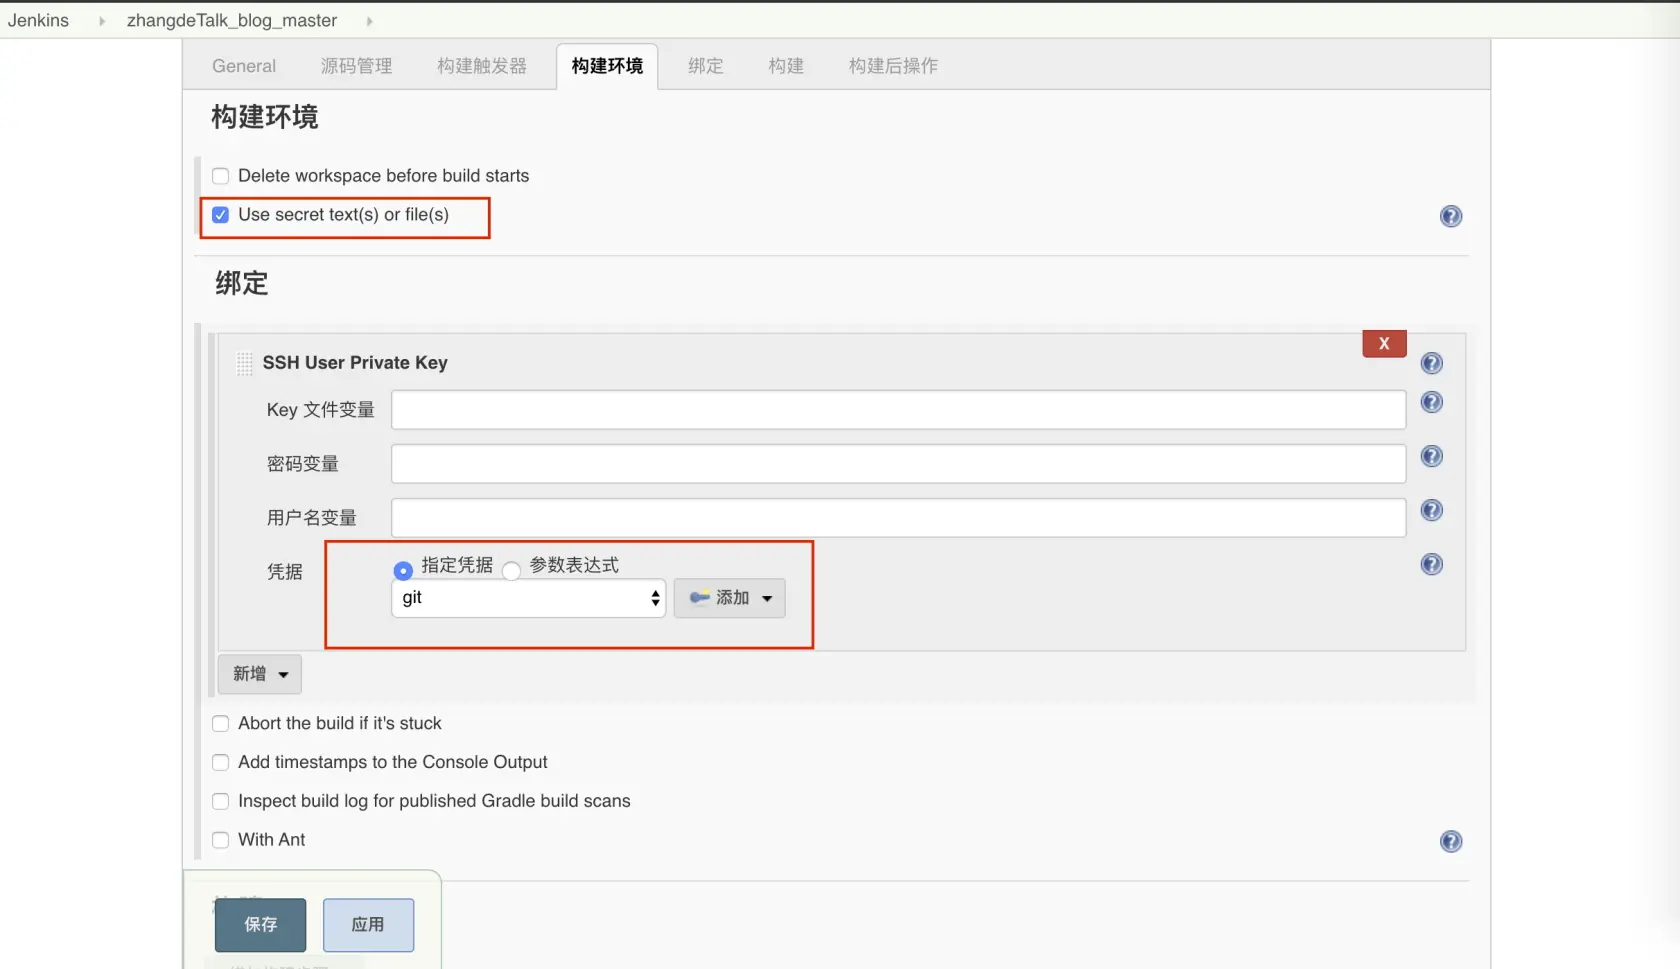The width and height of the screenshot is (1680, 969).
Task: Open the zhangdeTalk_blog_master breadcrumb link
Action: [230, 20]
